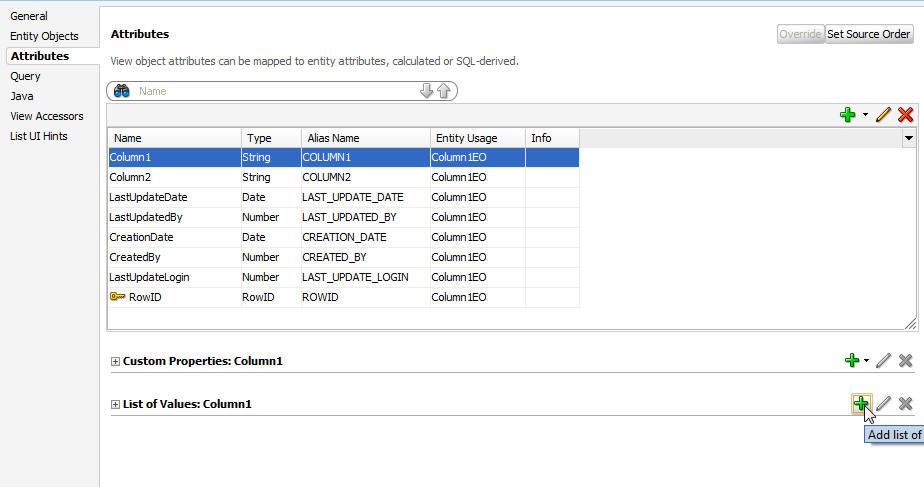Click the table resize grip corner
The image size is (924, 487).
(911, 324)
